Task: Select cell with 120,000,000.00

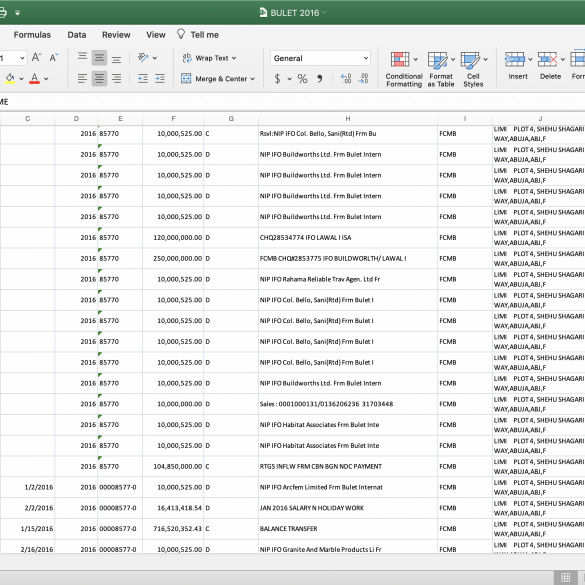Action: (x=173, y=238)
